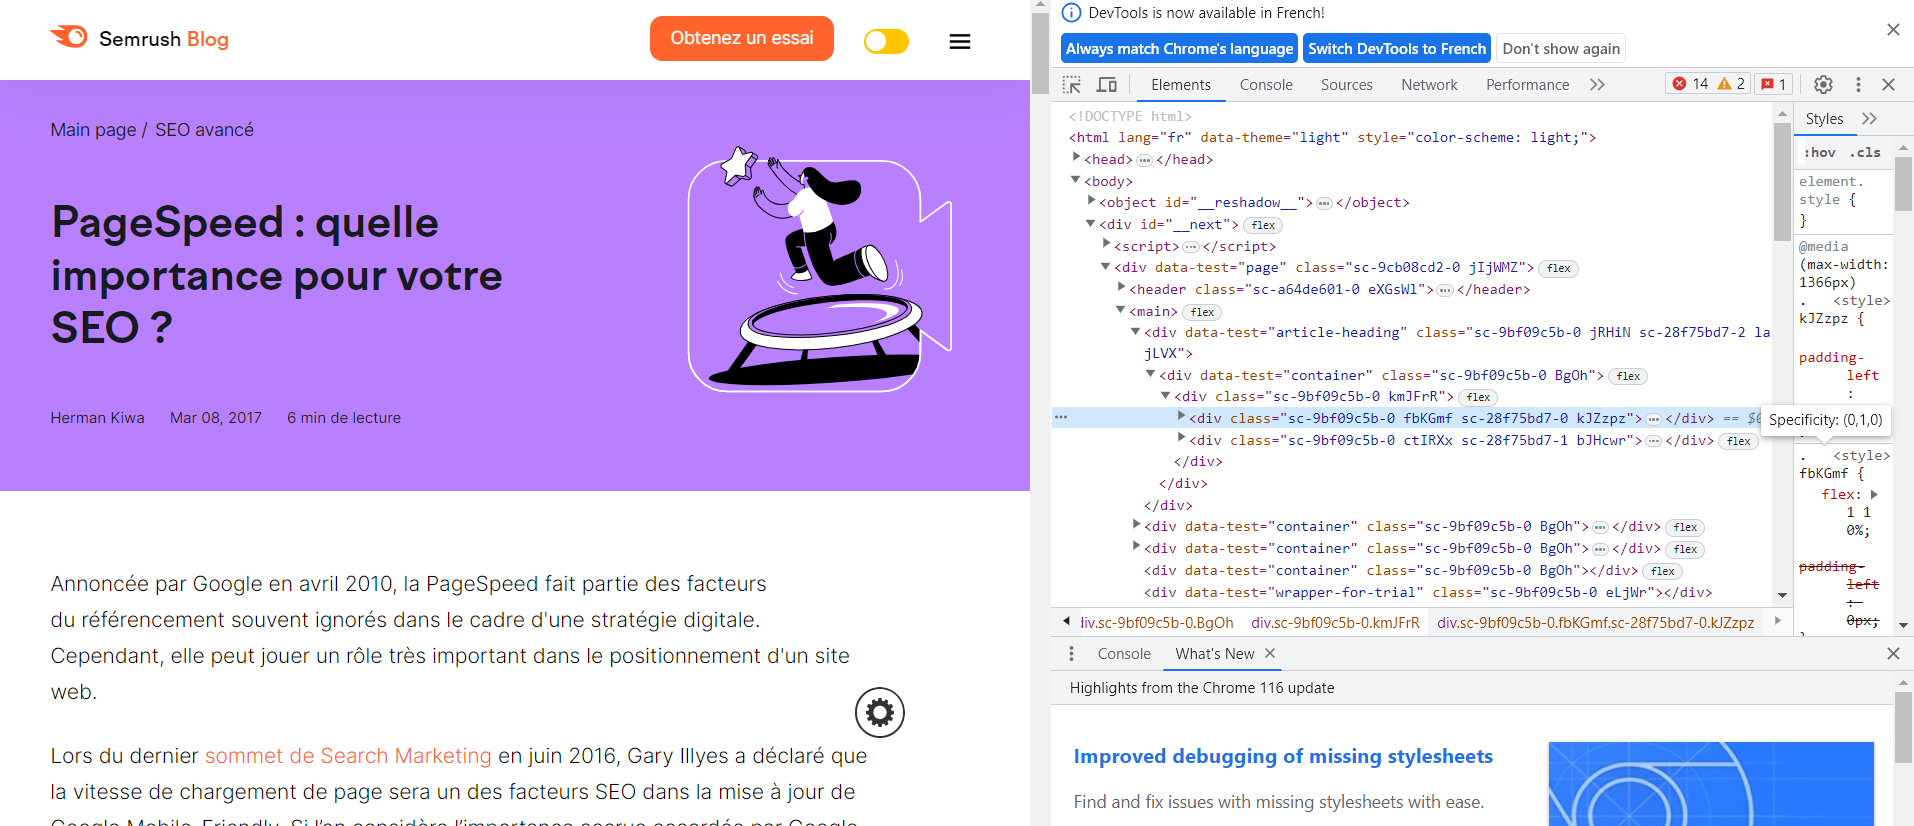Show more DevTools tabs chevron
Screen dimensions: 1914x826
(1597, 85)
